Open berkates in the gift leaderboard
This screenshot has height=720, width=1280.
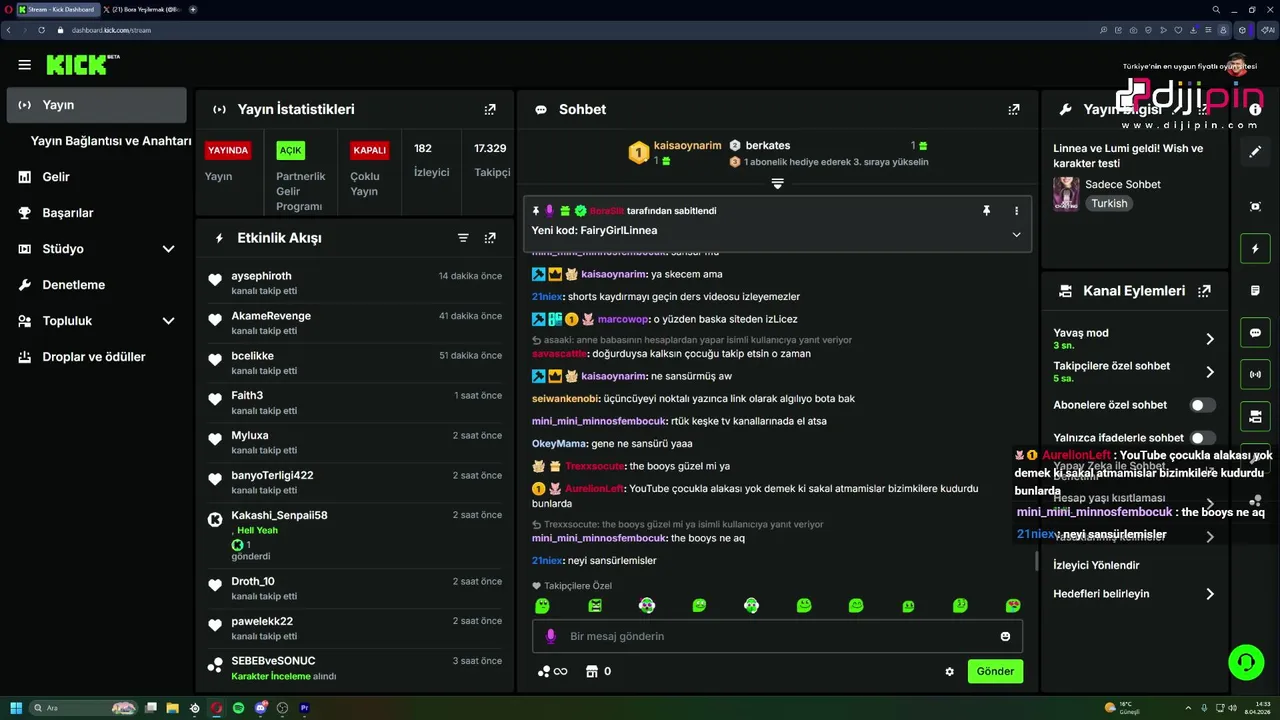(x=768, y=146)
